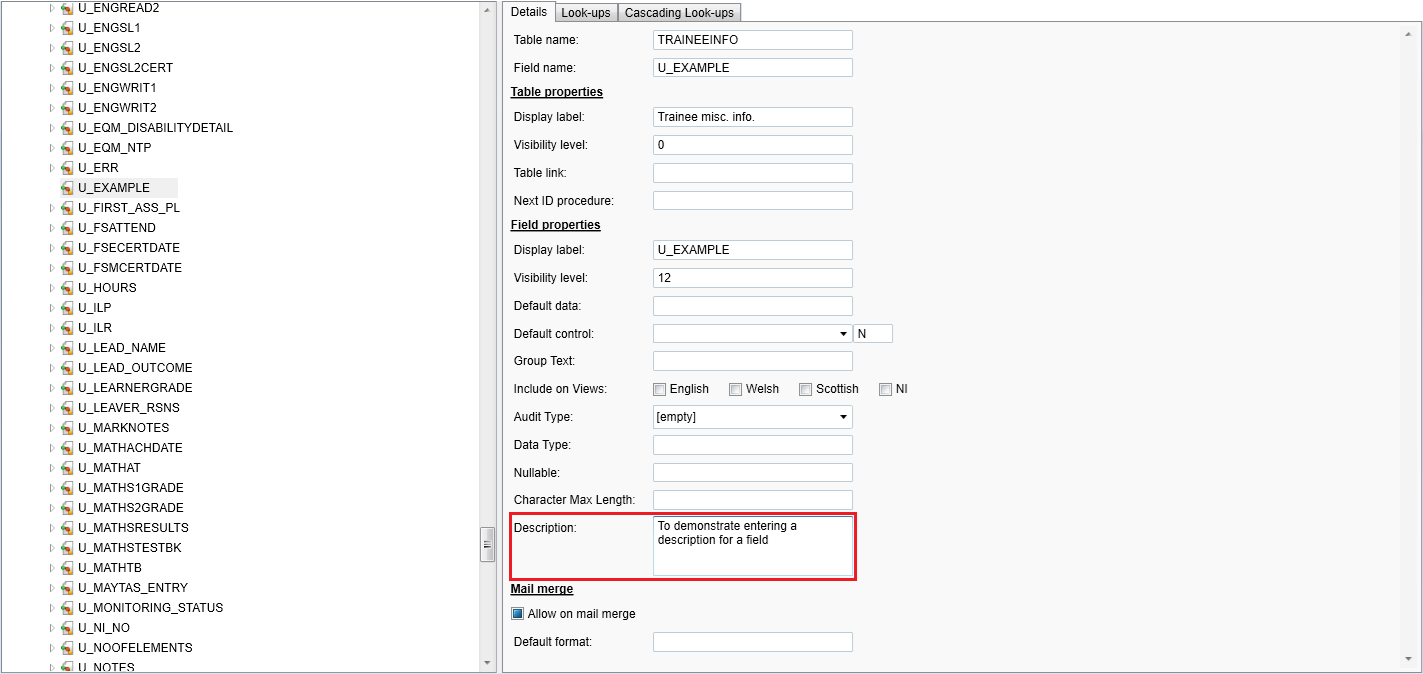Click the field icon beside U_ILP
This screenshot has width=1423, height=674.
click(x=67, y=308)
